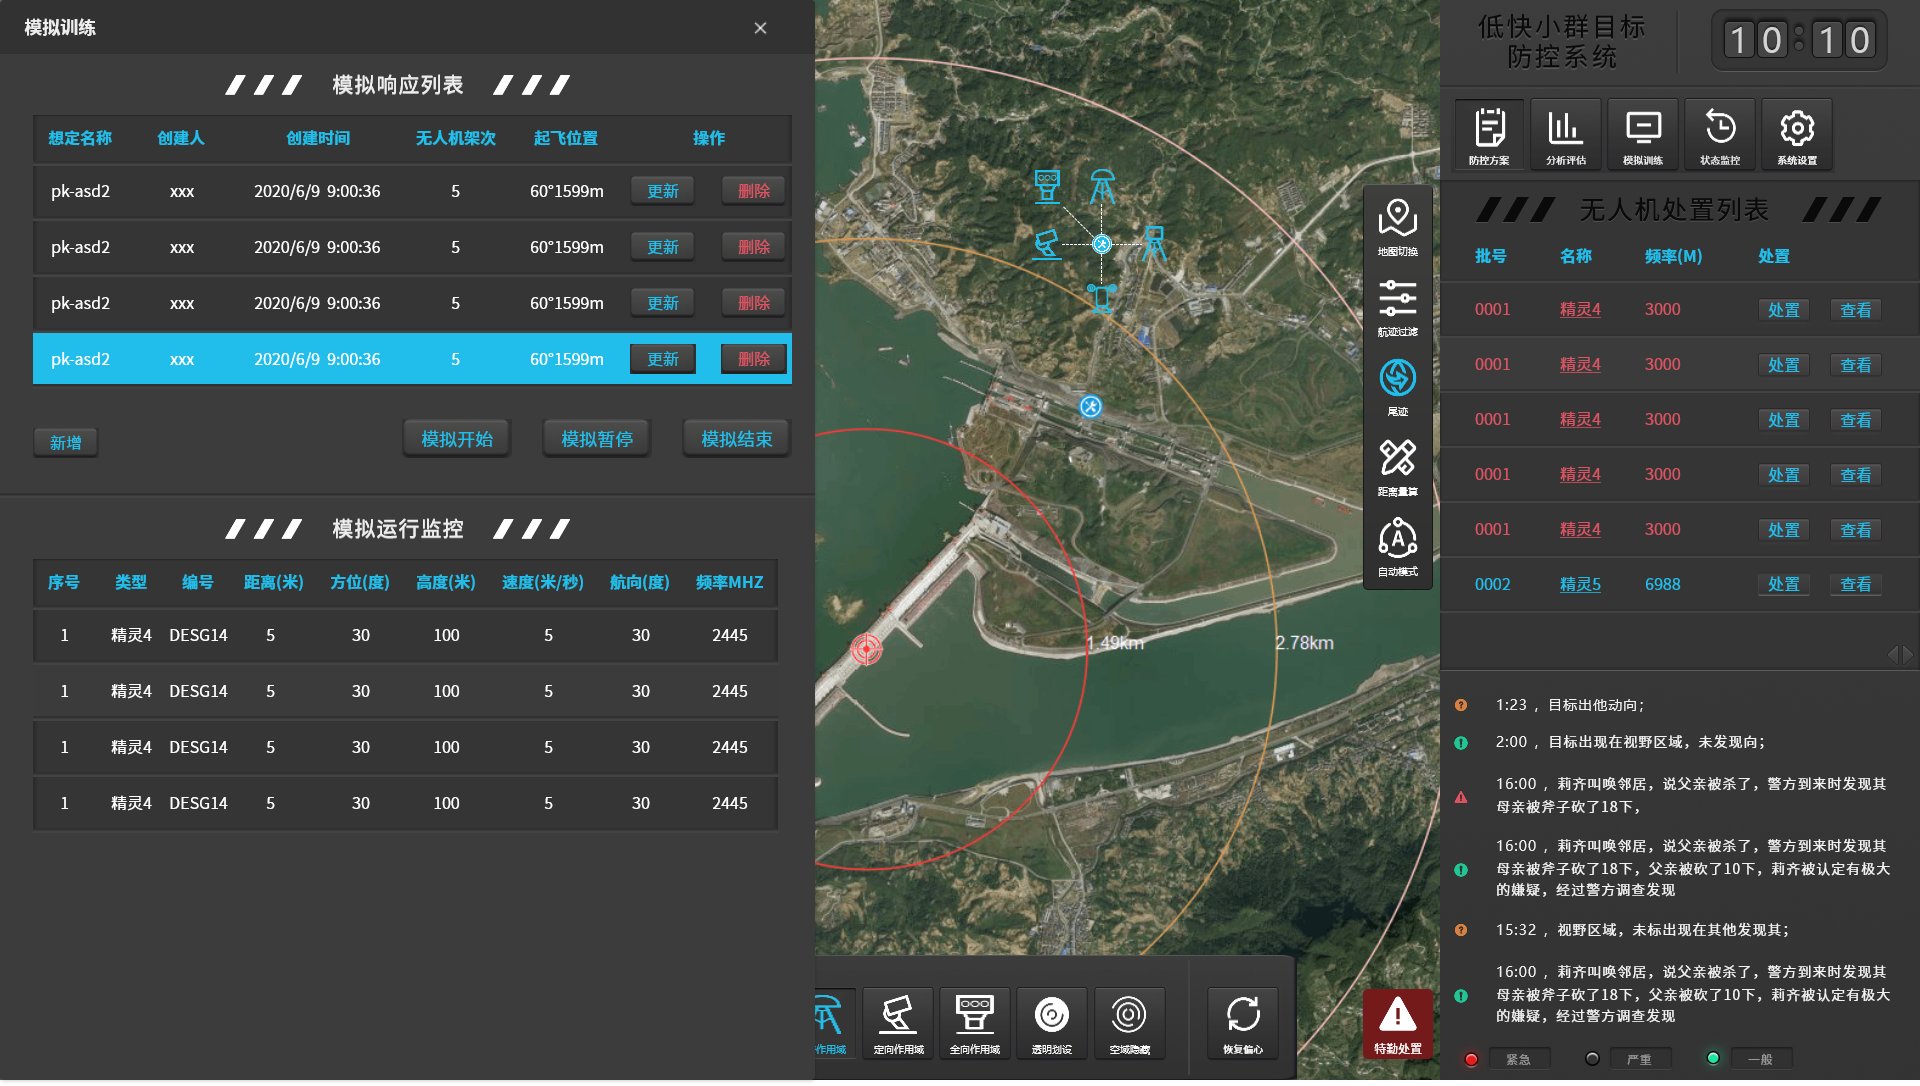Click the right arrow under drone list
This screenshot has width=1920, height=1086.
[x=1909, y=655]
